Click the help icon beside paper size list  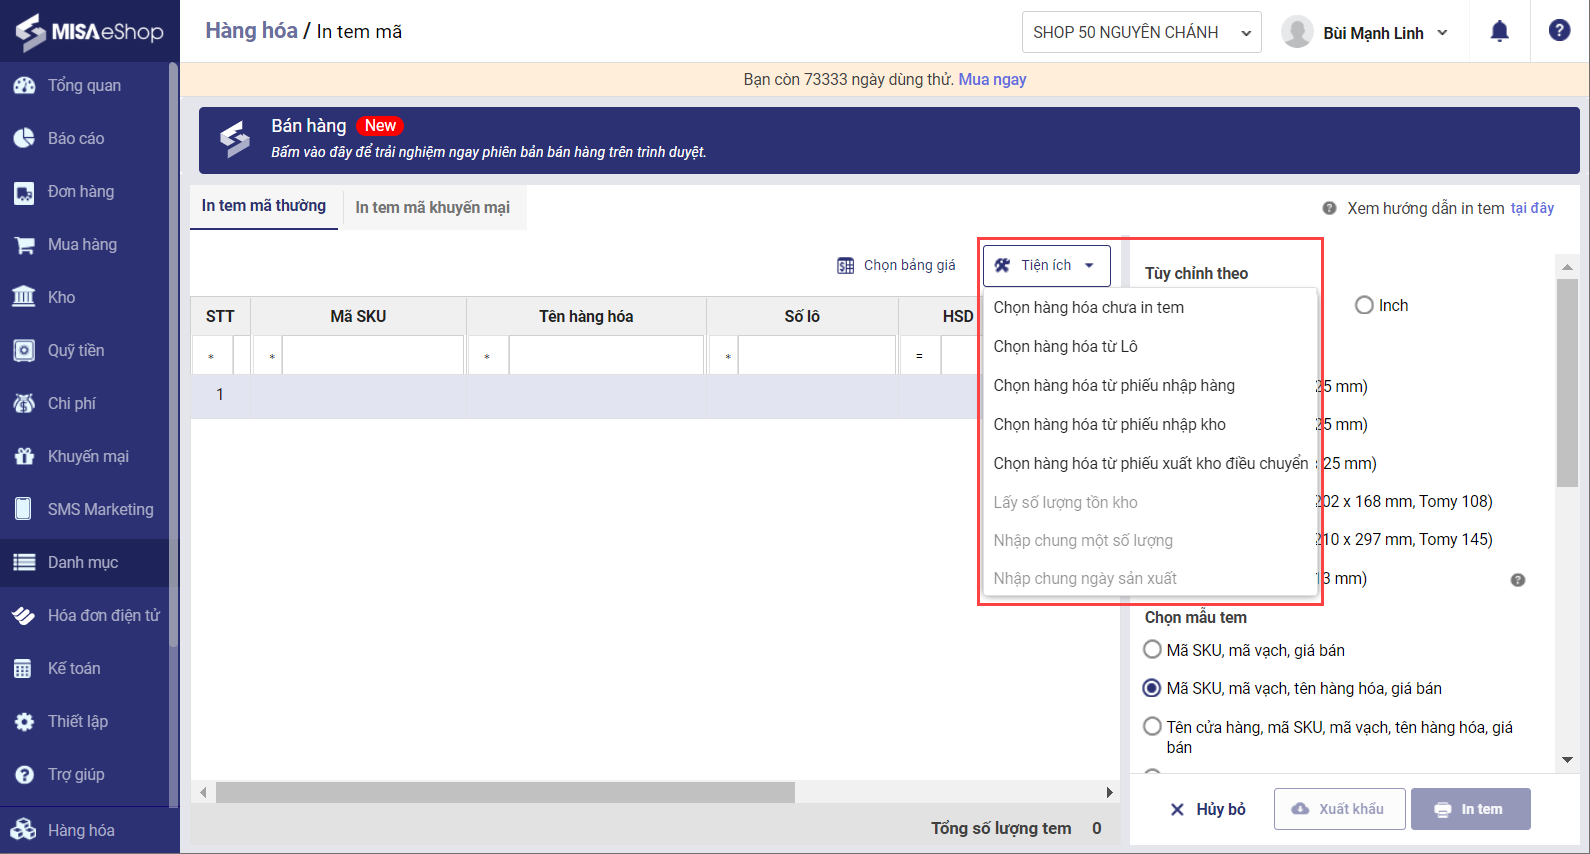(1518, 580)
